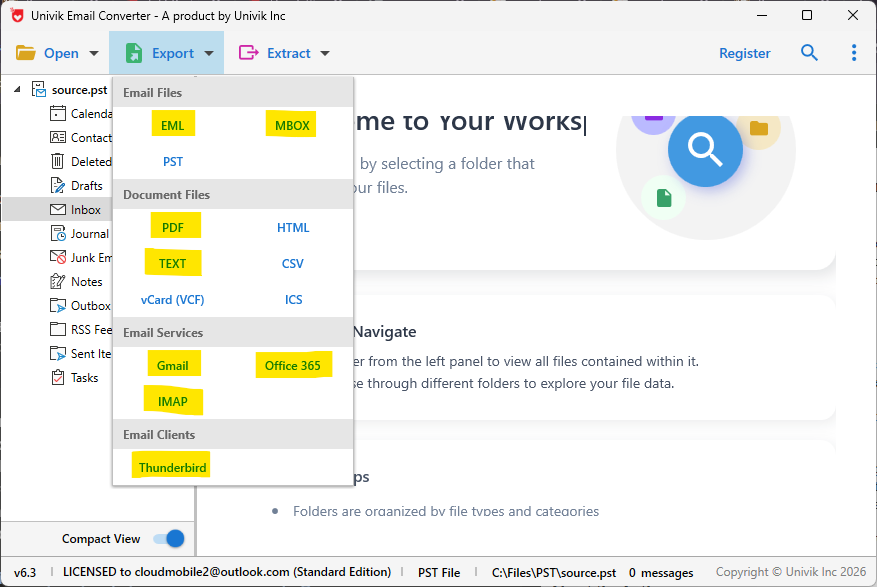877x587 pixels.
Task: Click the Open button label
Action: (61, 53)
